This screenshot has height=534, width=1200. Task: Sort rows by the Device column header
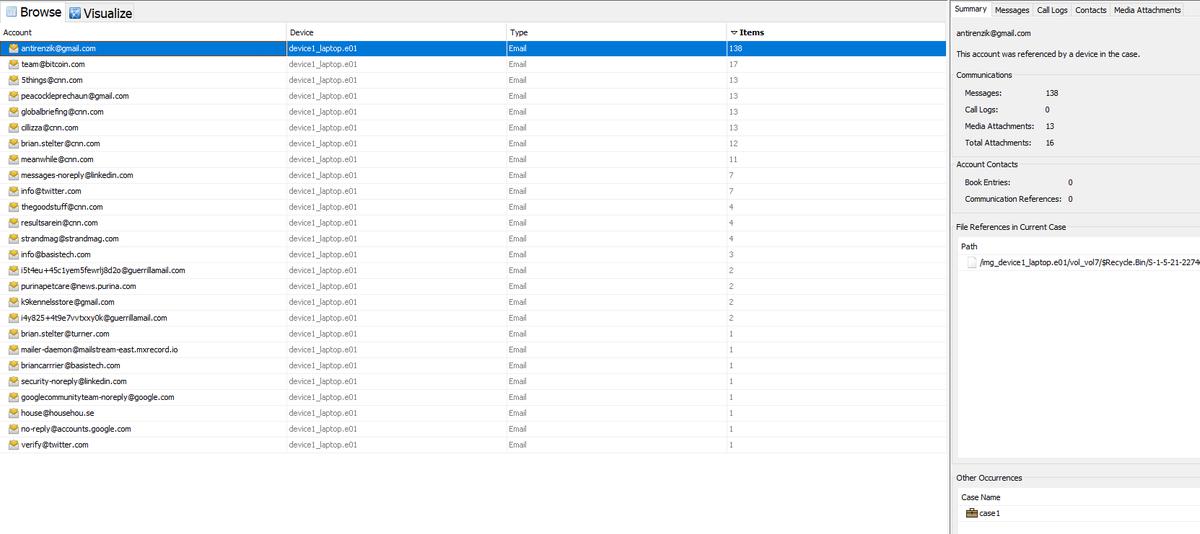point(301,32)
